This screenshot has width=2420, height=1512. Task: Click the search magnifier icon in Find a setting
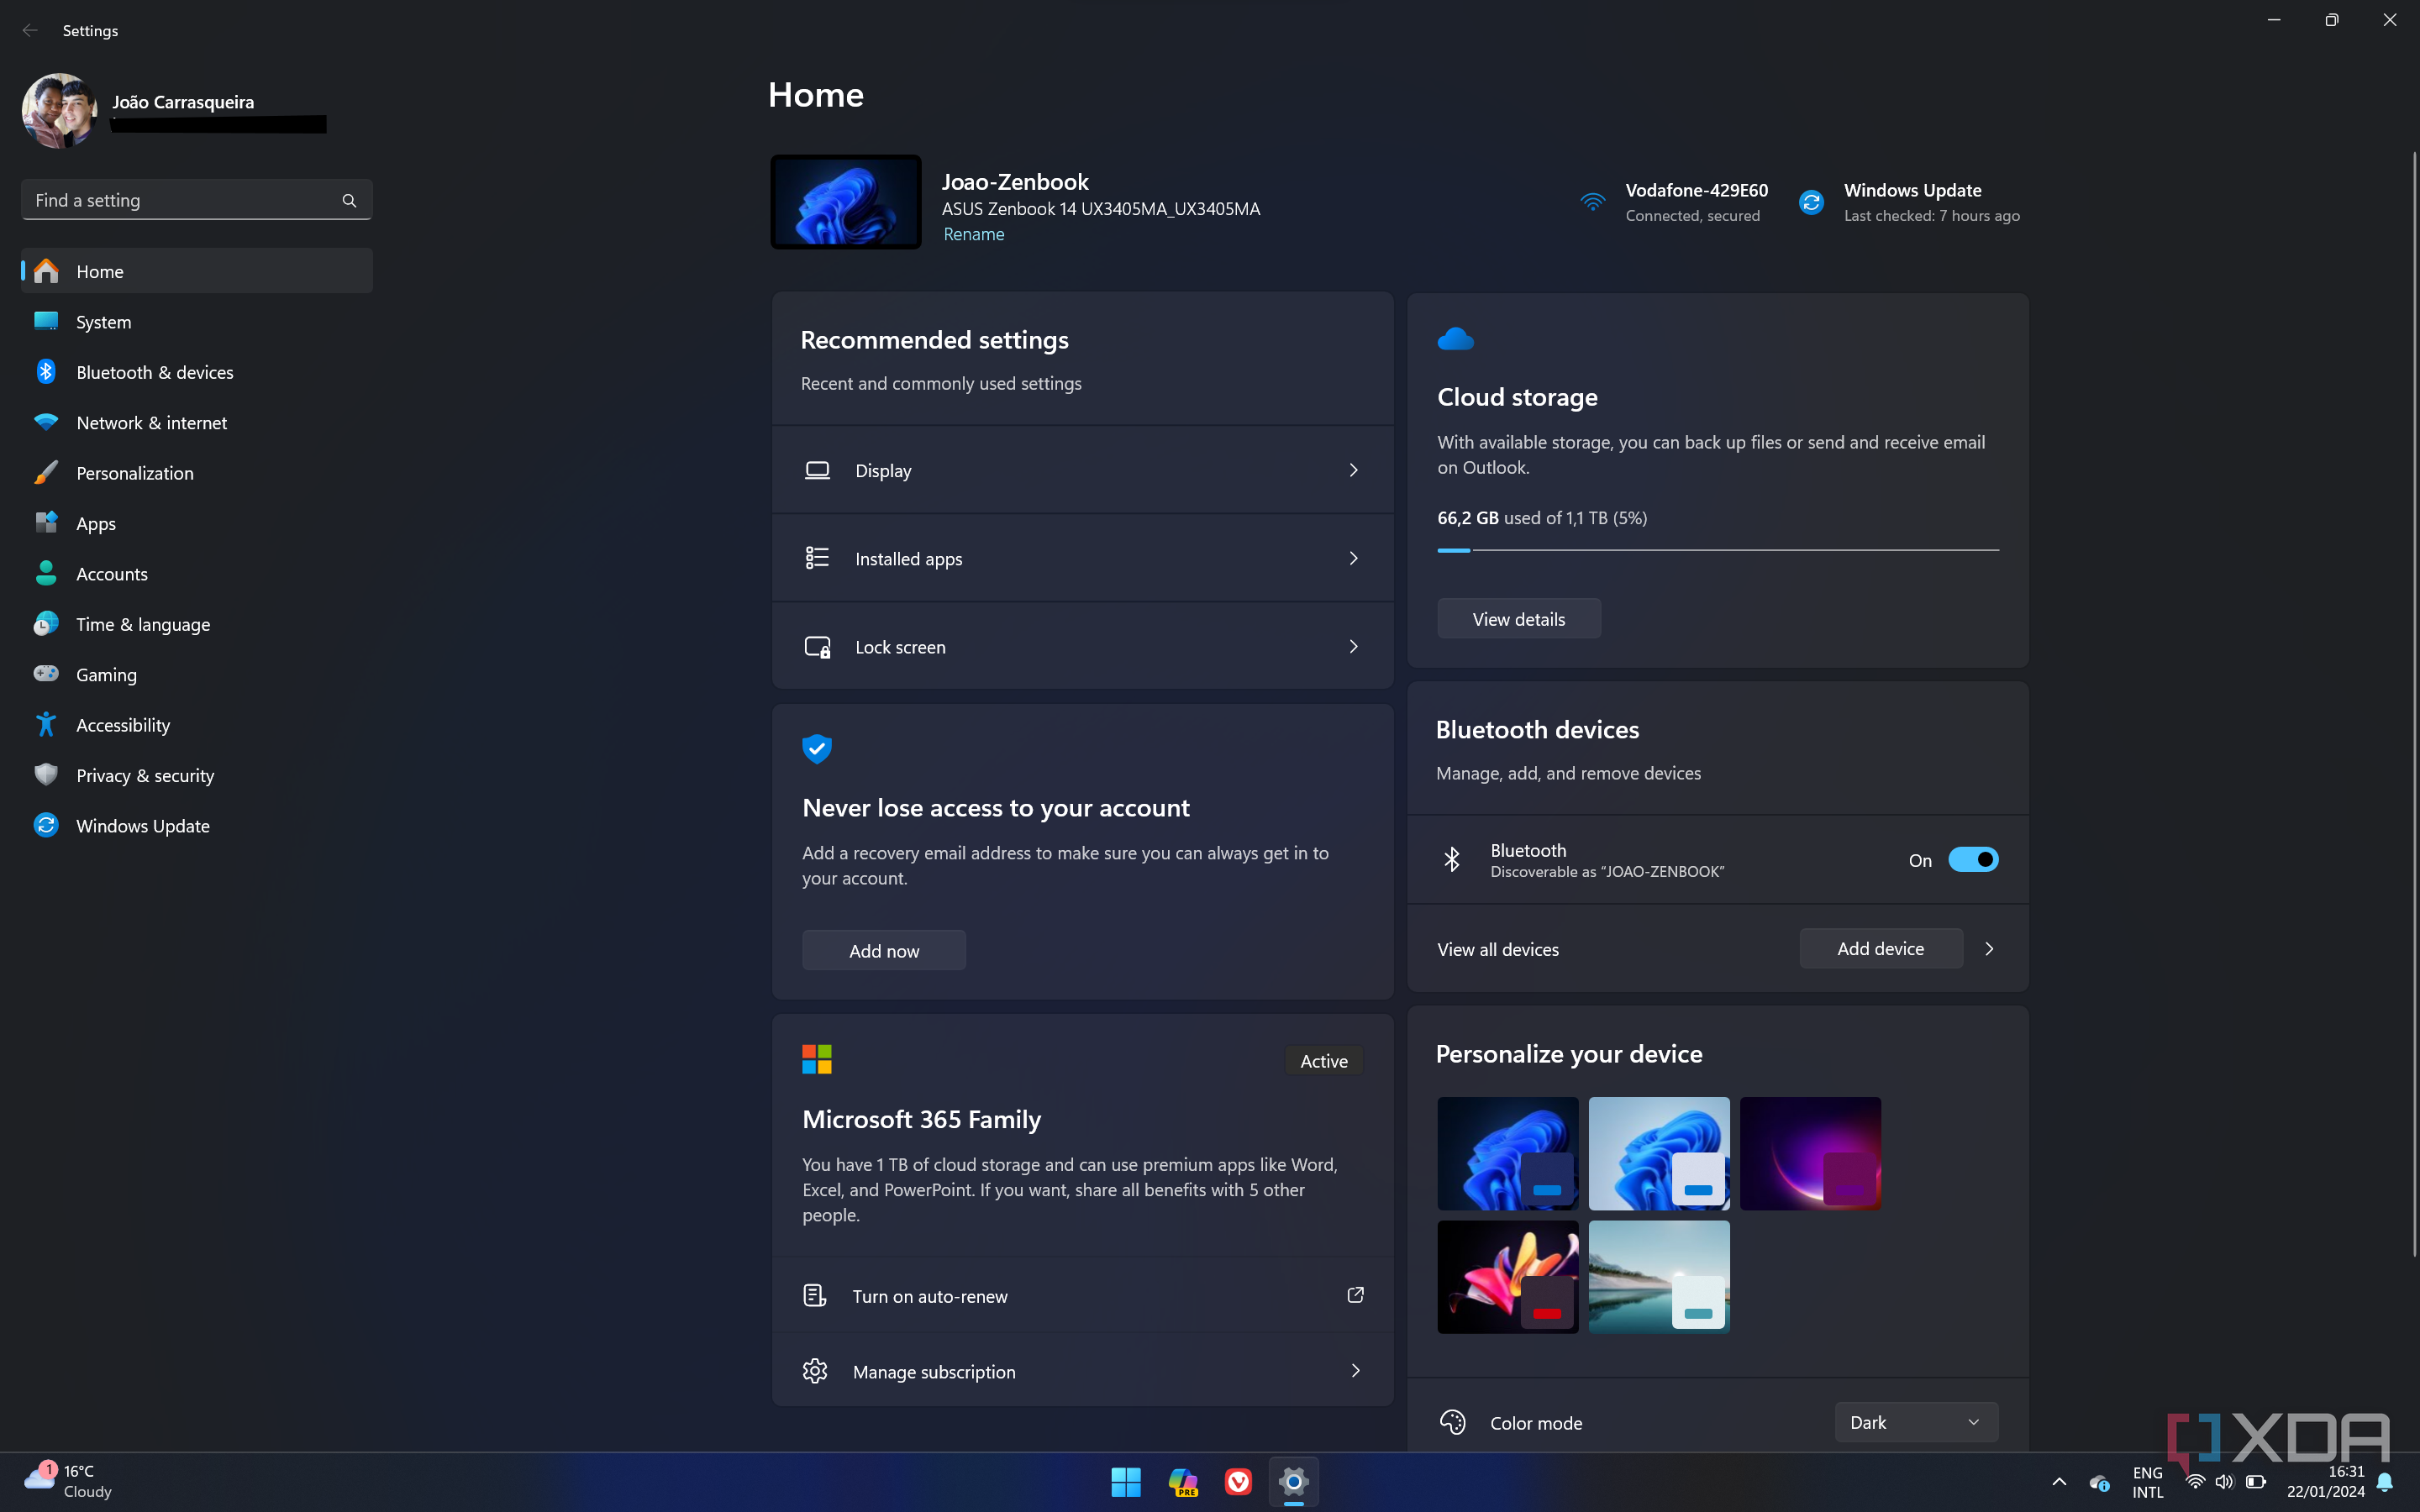pos(349,200)
